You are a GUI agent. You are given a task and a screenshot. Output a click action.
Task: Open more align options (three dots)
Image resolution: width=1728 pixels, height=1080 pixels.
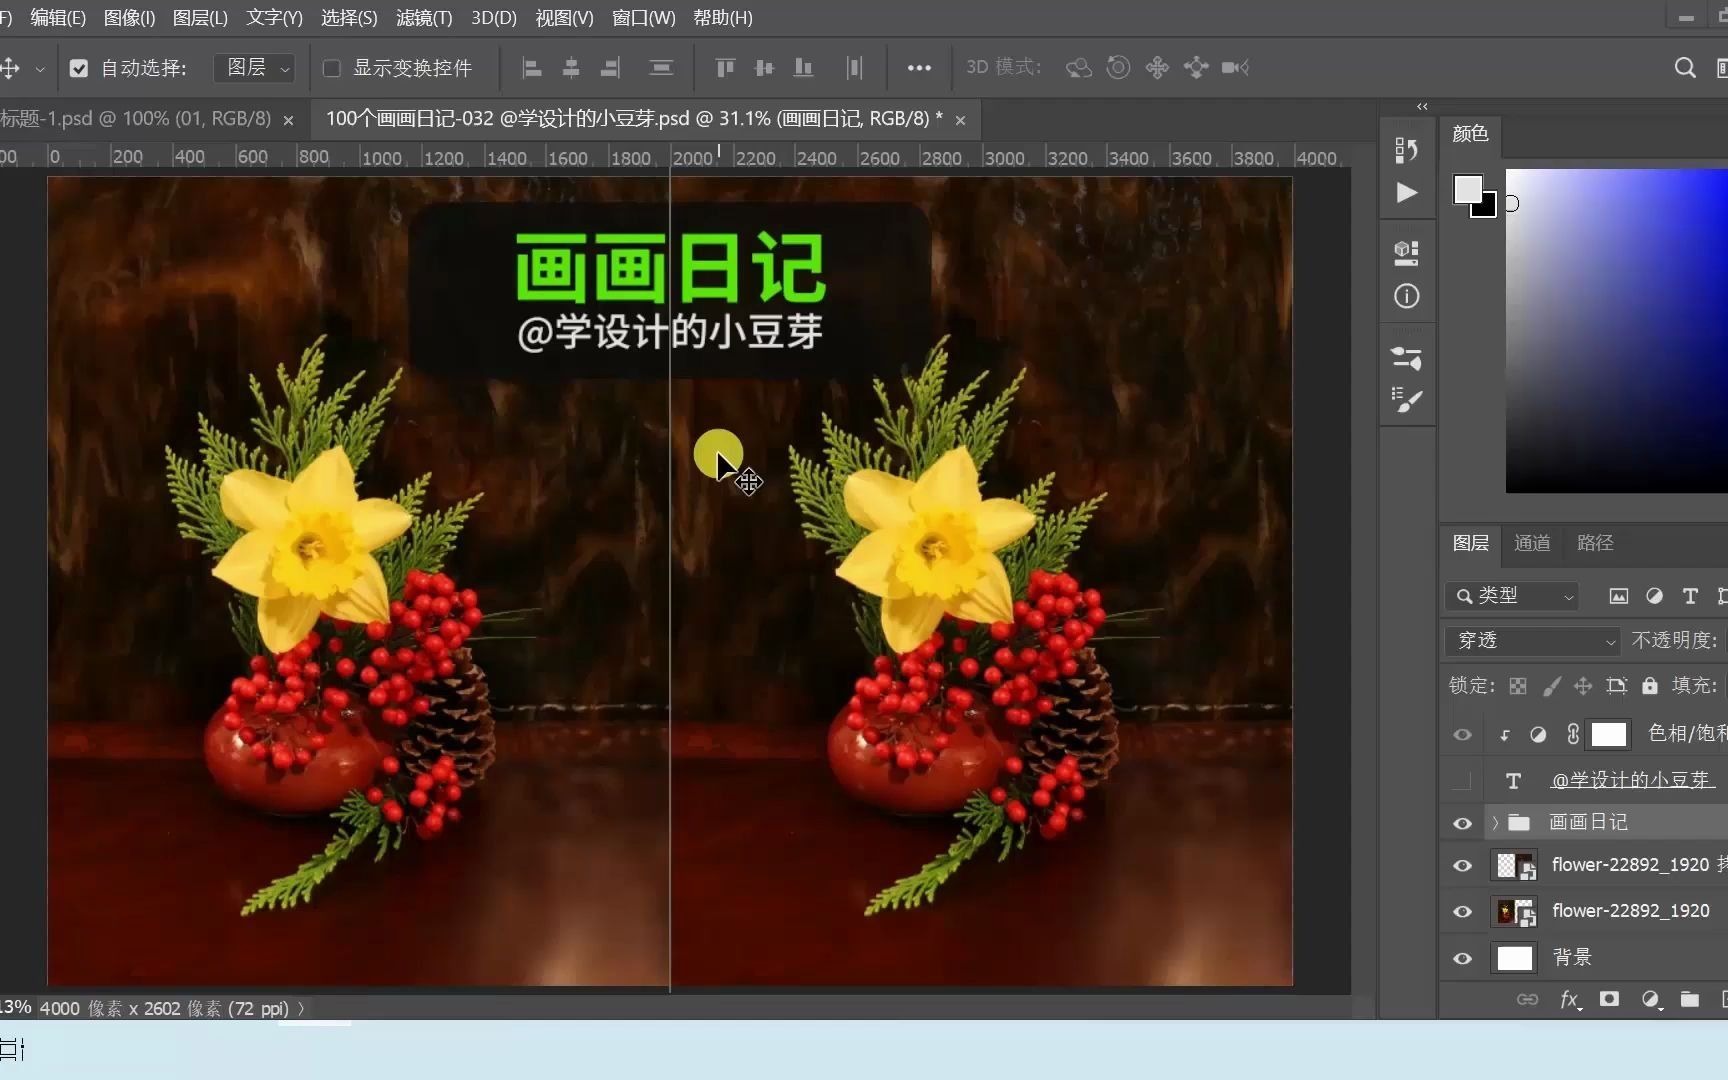919,68
